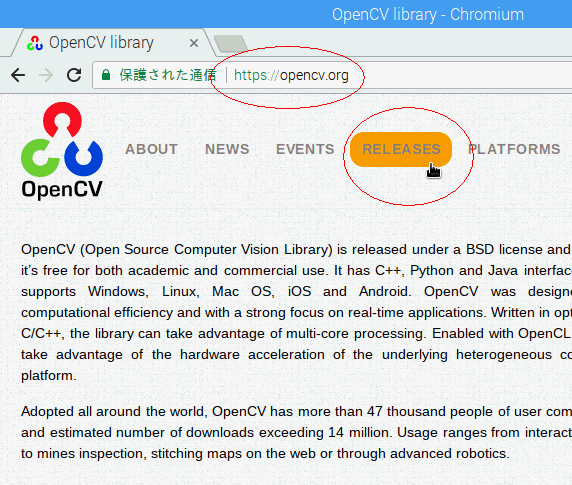This screenshot has width=572, height=485.
Task: Open the NEWS menu item
Action: pos(227,149)
